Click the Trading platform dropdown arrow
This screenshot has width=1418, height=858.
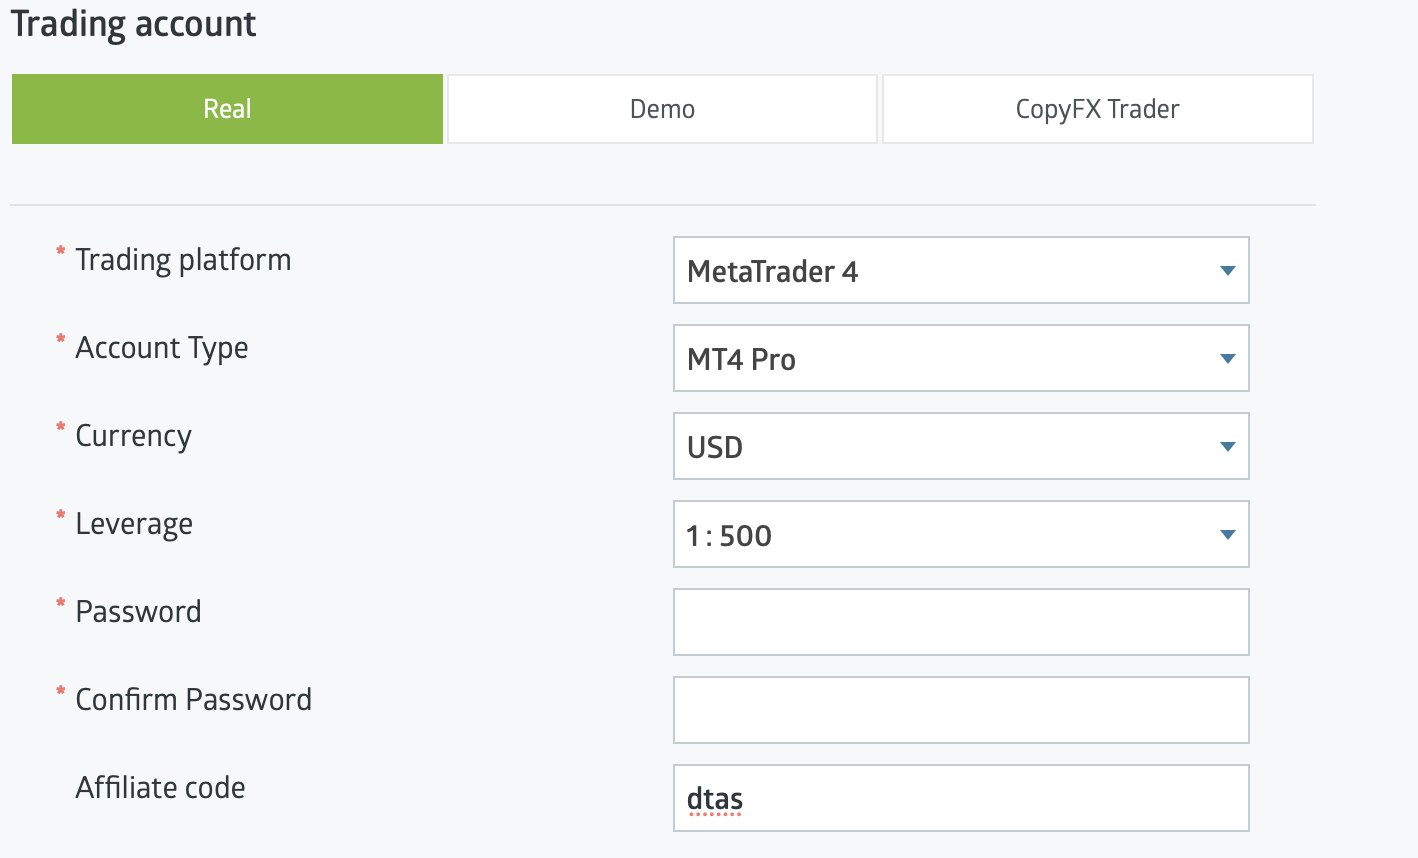click(1228, 271)
